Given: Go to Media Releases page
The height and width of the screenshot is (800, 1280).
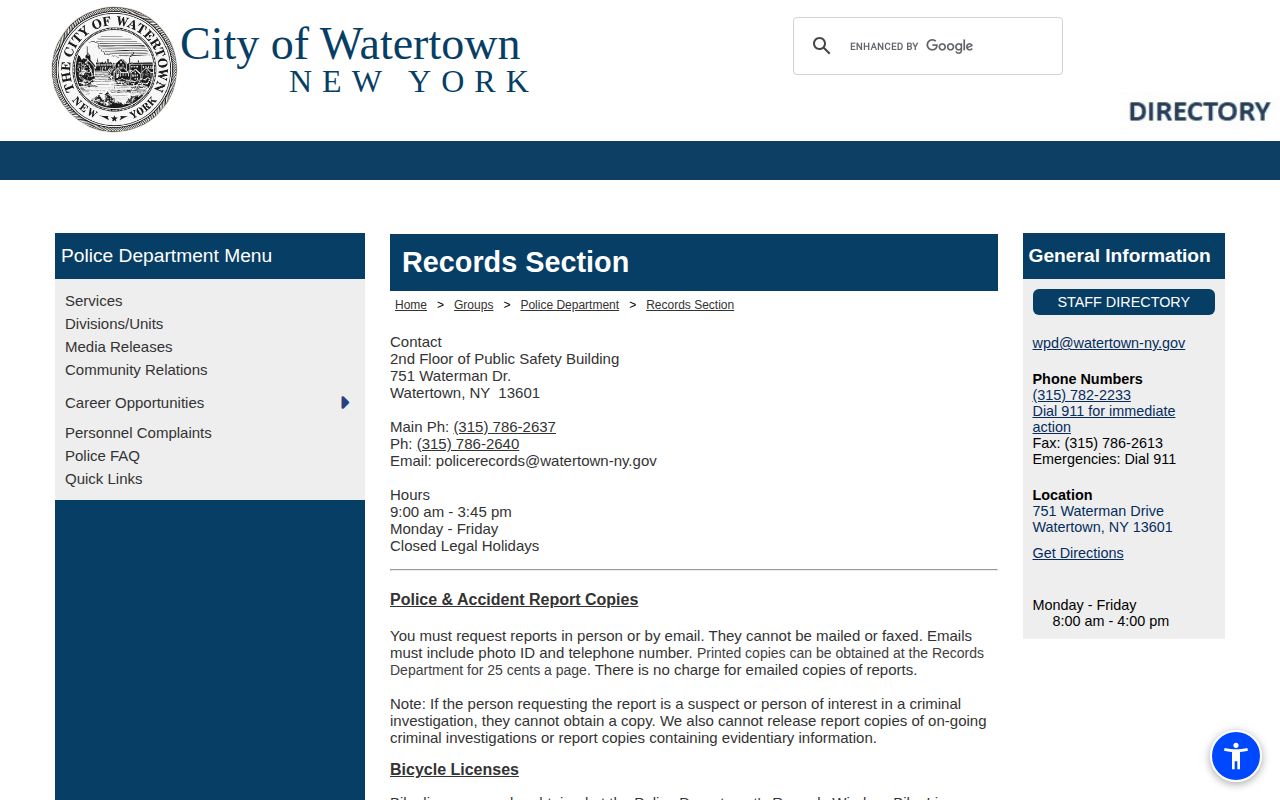Looking at the screenshot, I should coord(119,347).
